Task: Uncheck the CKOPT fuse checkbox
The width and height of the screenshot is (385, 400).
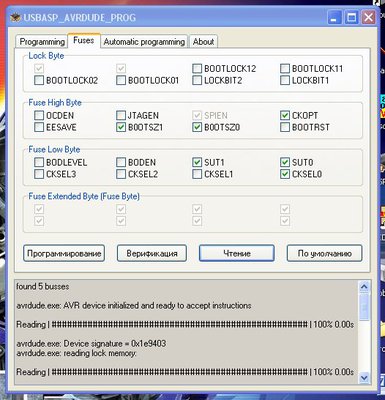Action: tap(285, 115)
